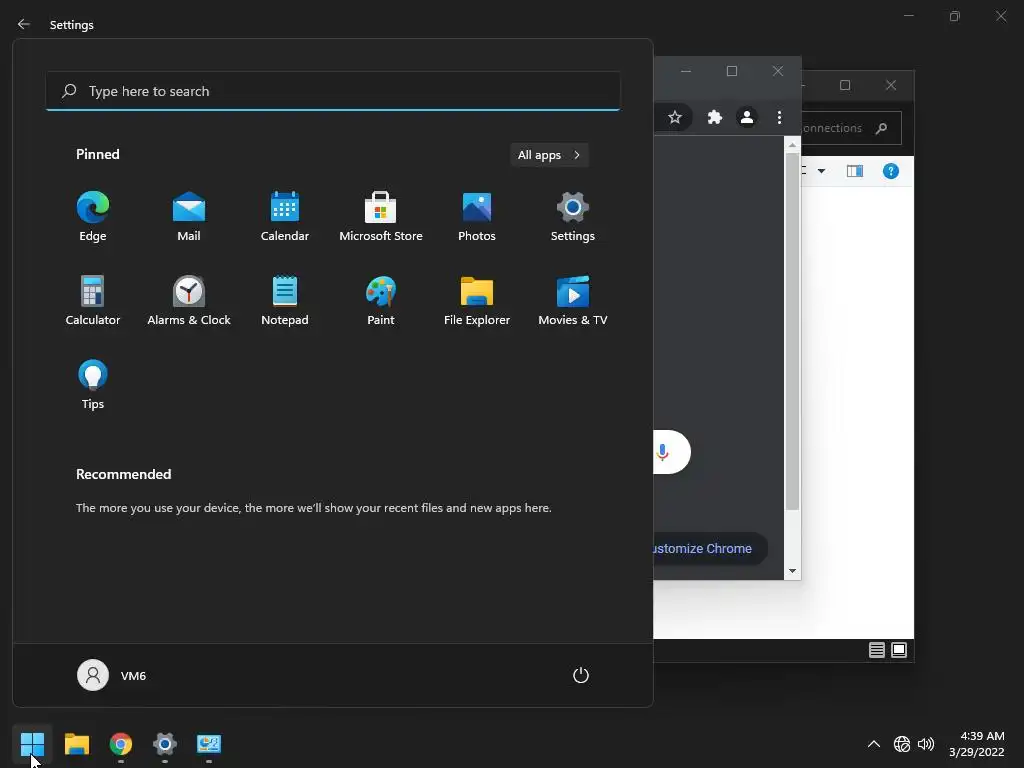Expand the view options dropdown arrow

click(x=822, y=171)
